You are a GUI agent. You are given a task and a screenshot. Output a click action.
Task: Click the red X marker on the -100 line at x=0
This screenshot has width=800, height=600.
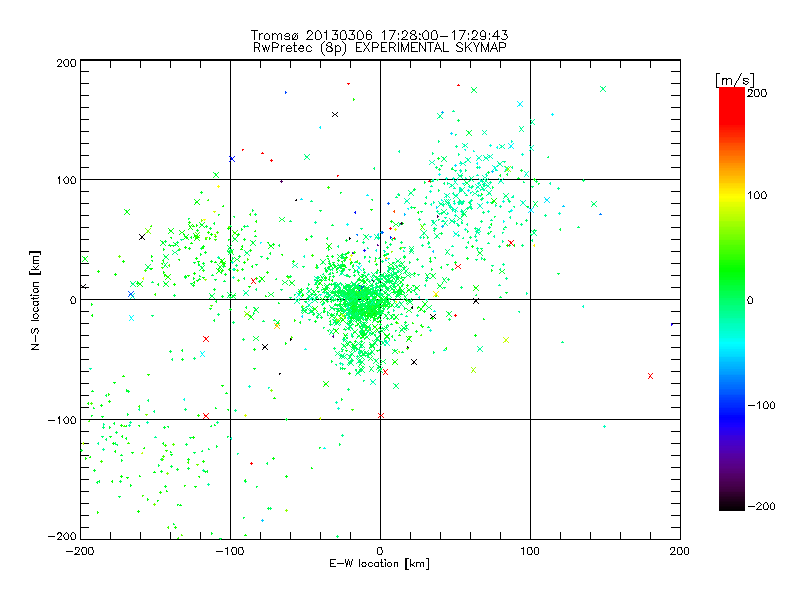coord(381,416)
